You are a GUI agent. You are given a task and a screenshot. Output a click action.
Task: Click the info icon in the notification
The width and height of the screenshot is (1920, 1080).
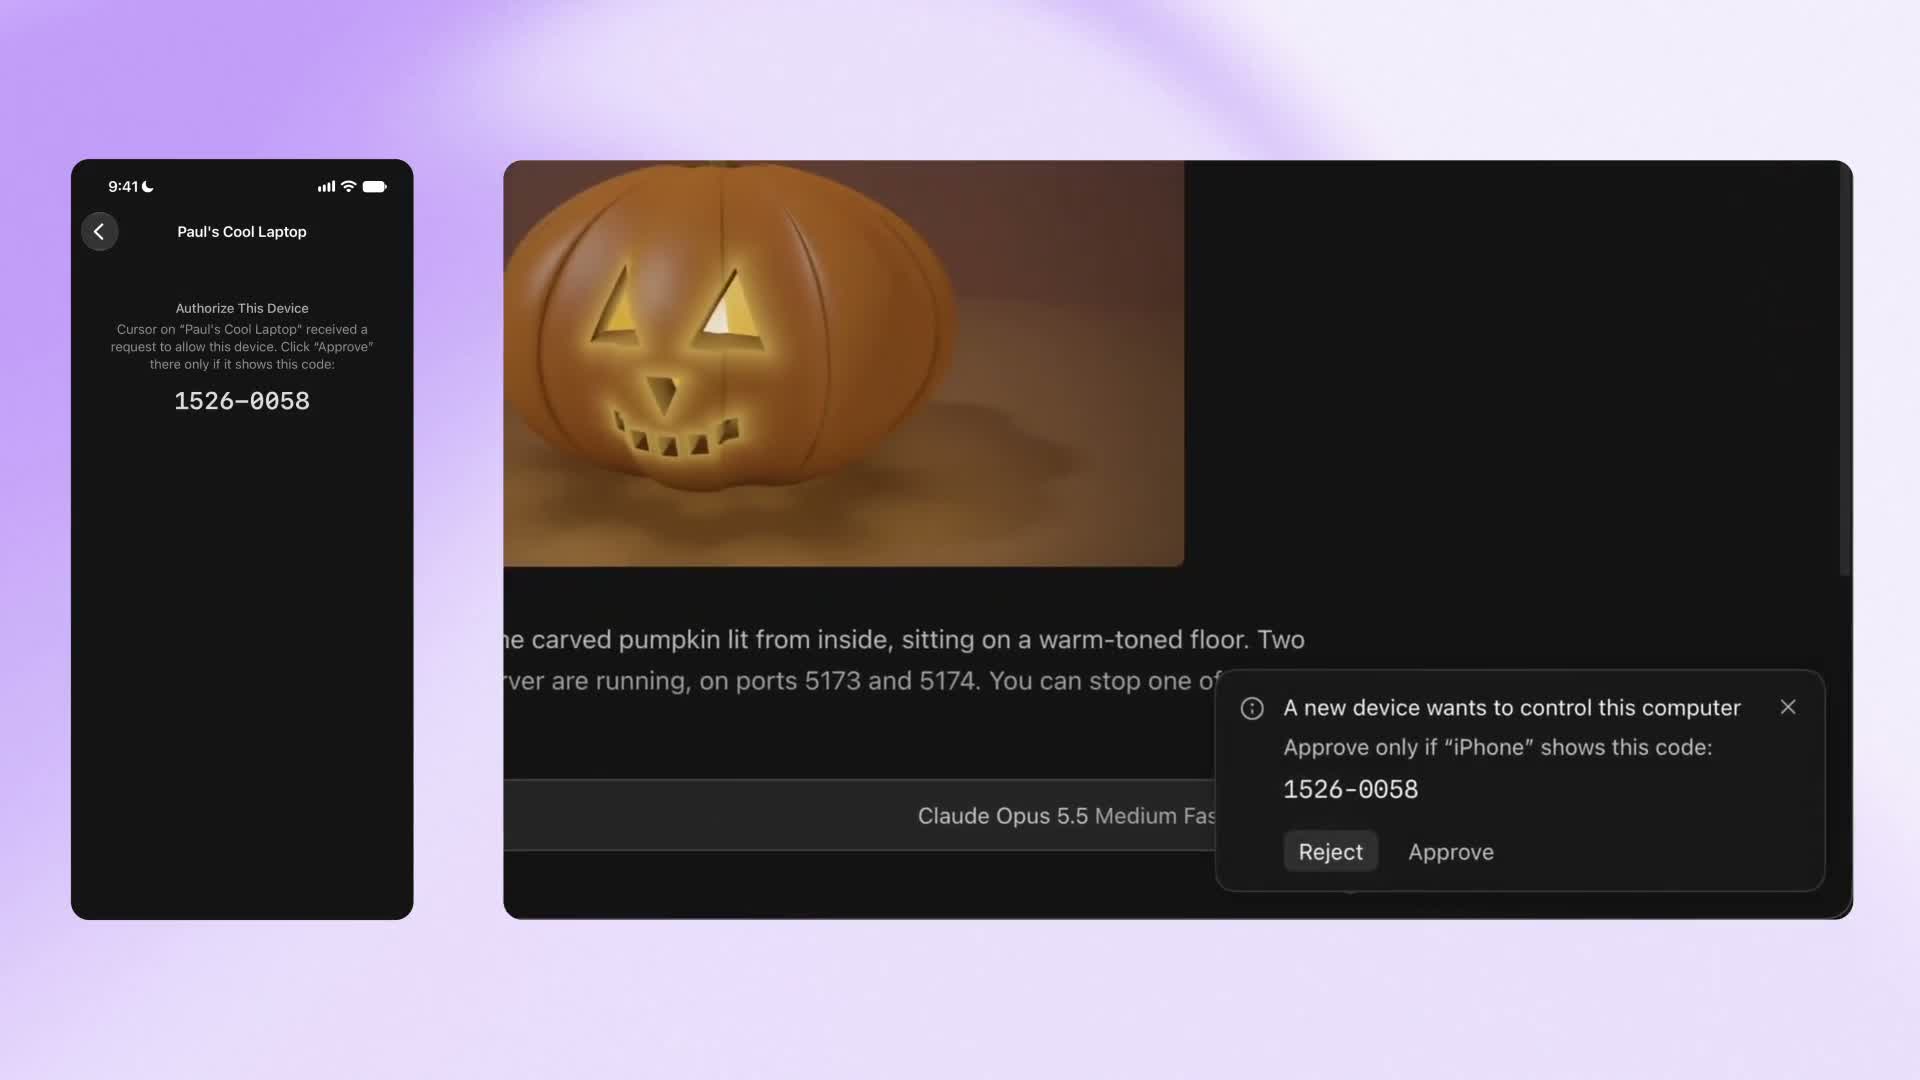pyautogui.click(x=1252, y=709)
